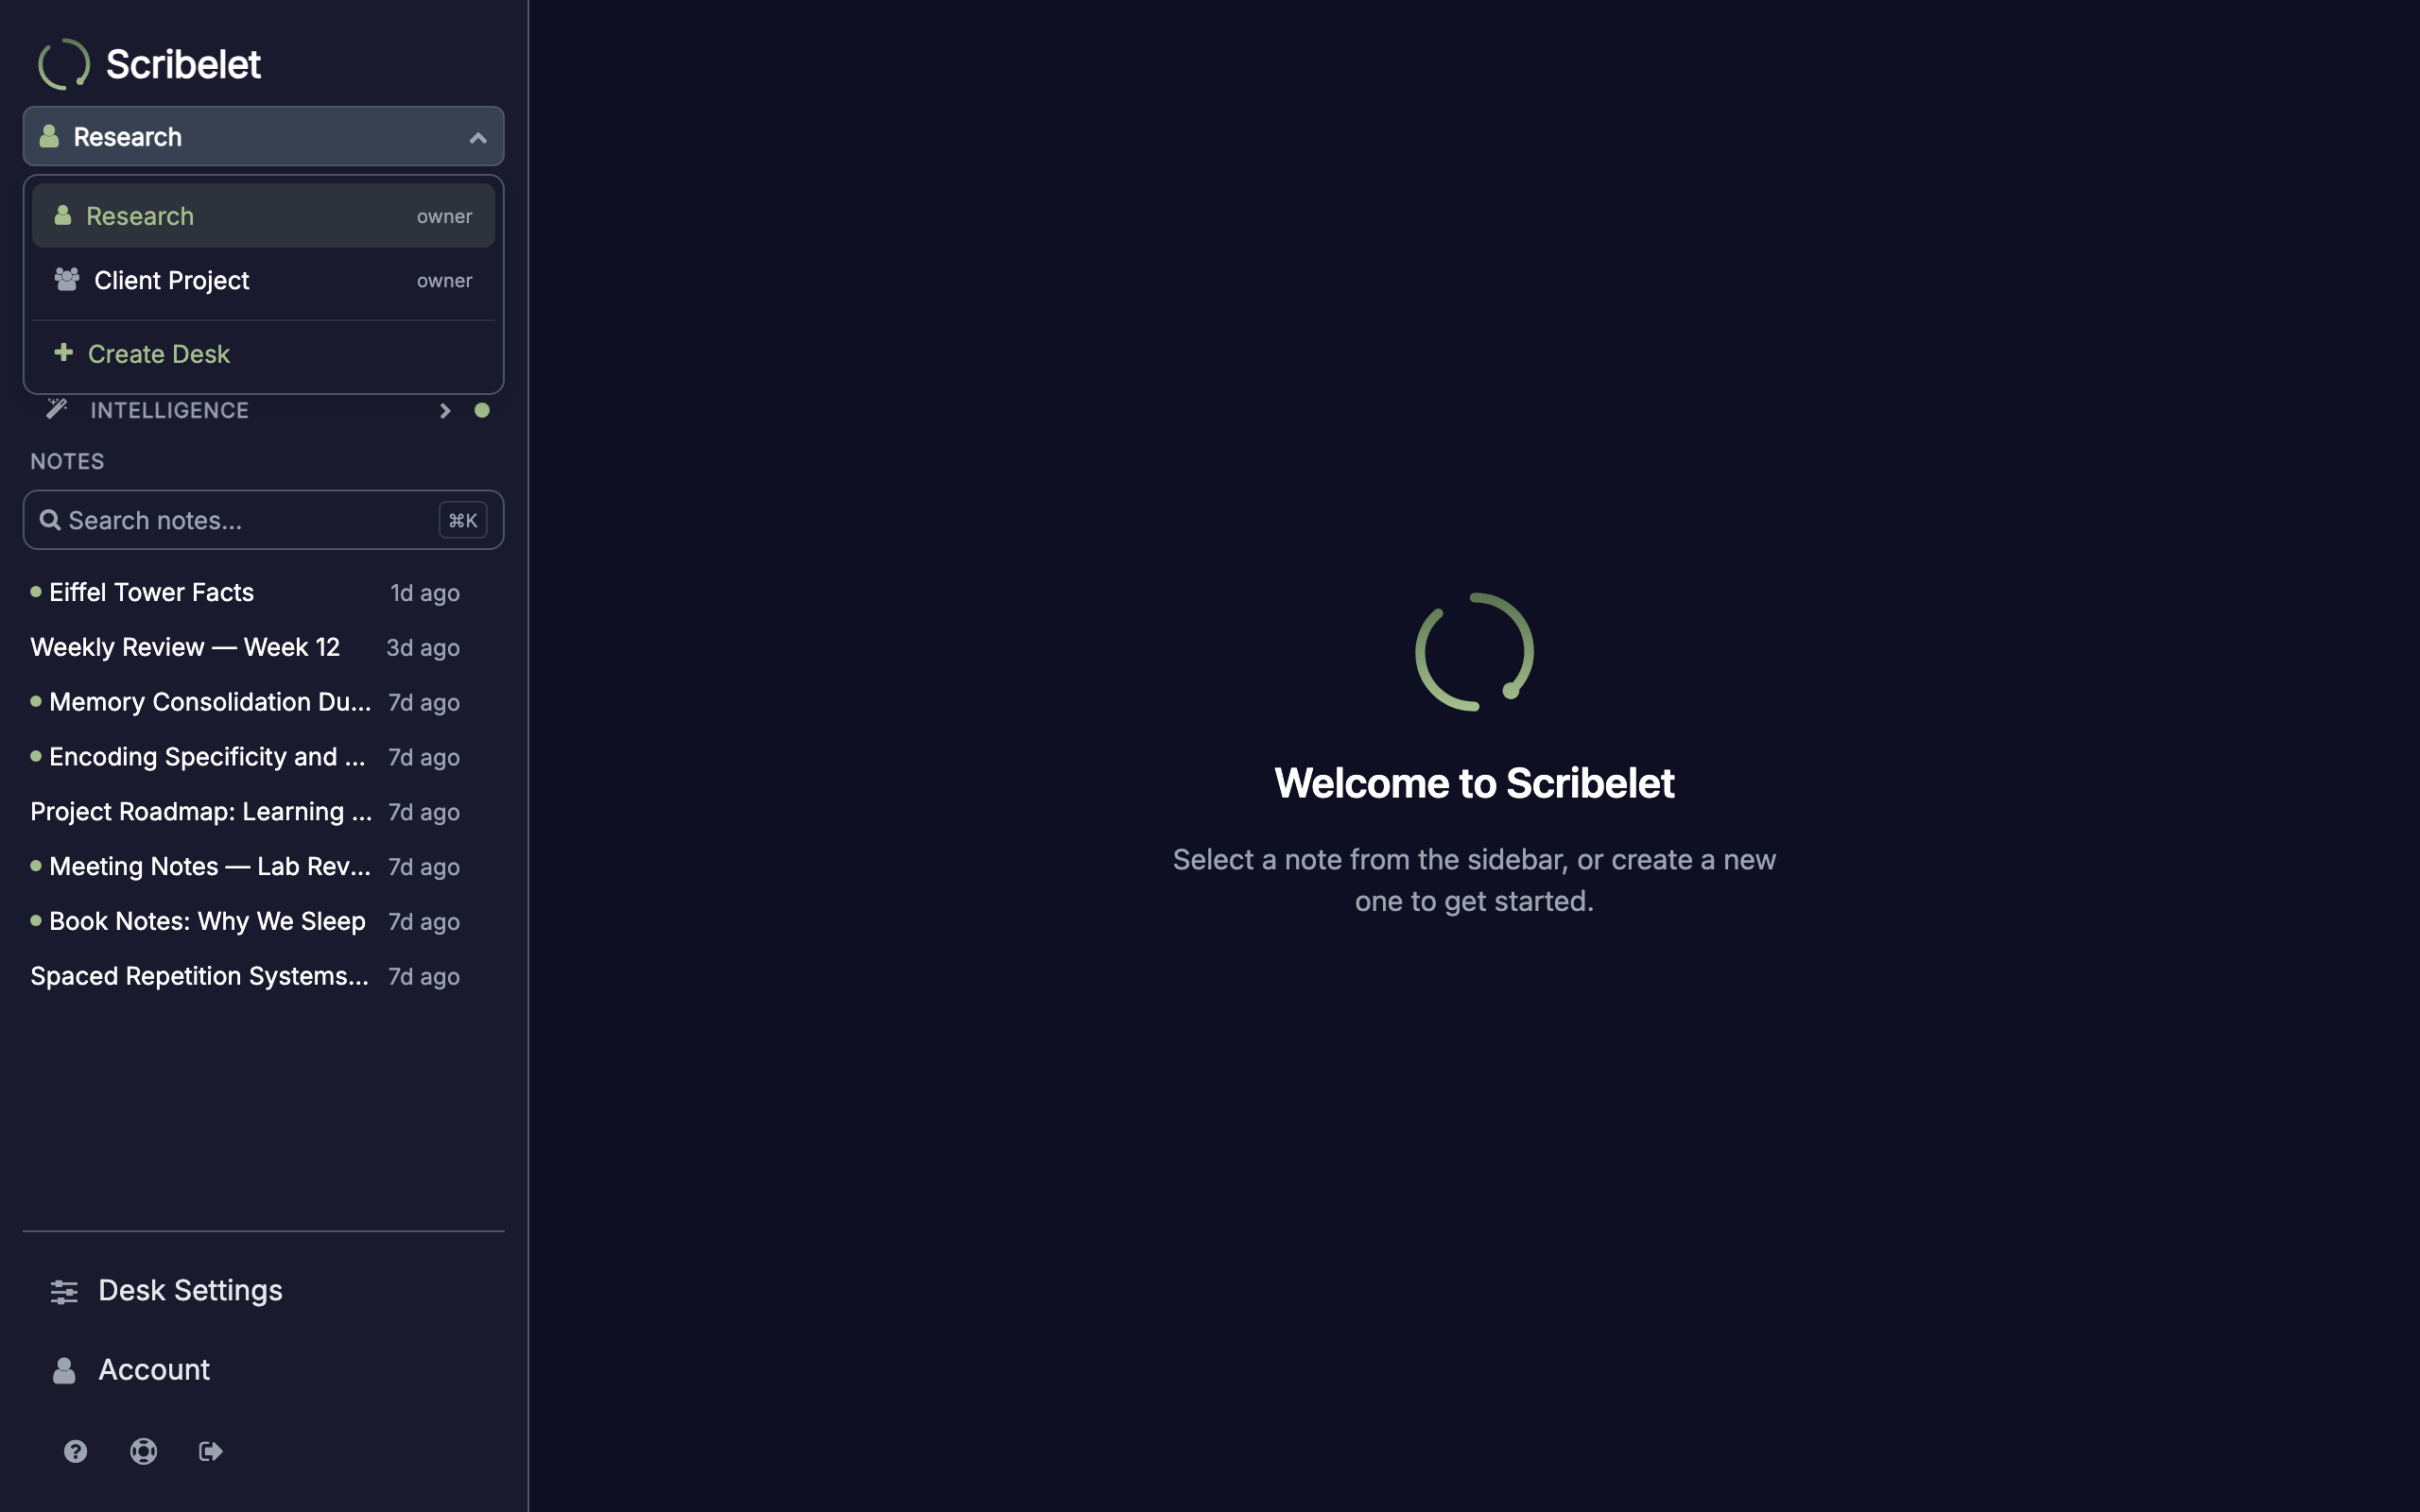Click the 3d ago timestamp
This screenshot has height=1512, width=2420.
tap(423, 648)
